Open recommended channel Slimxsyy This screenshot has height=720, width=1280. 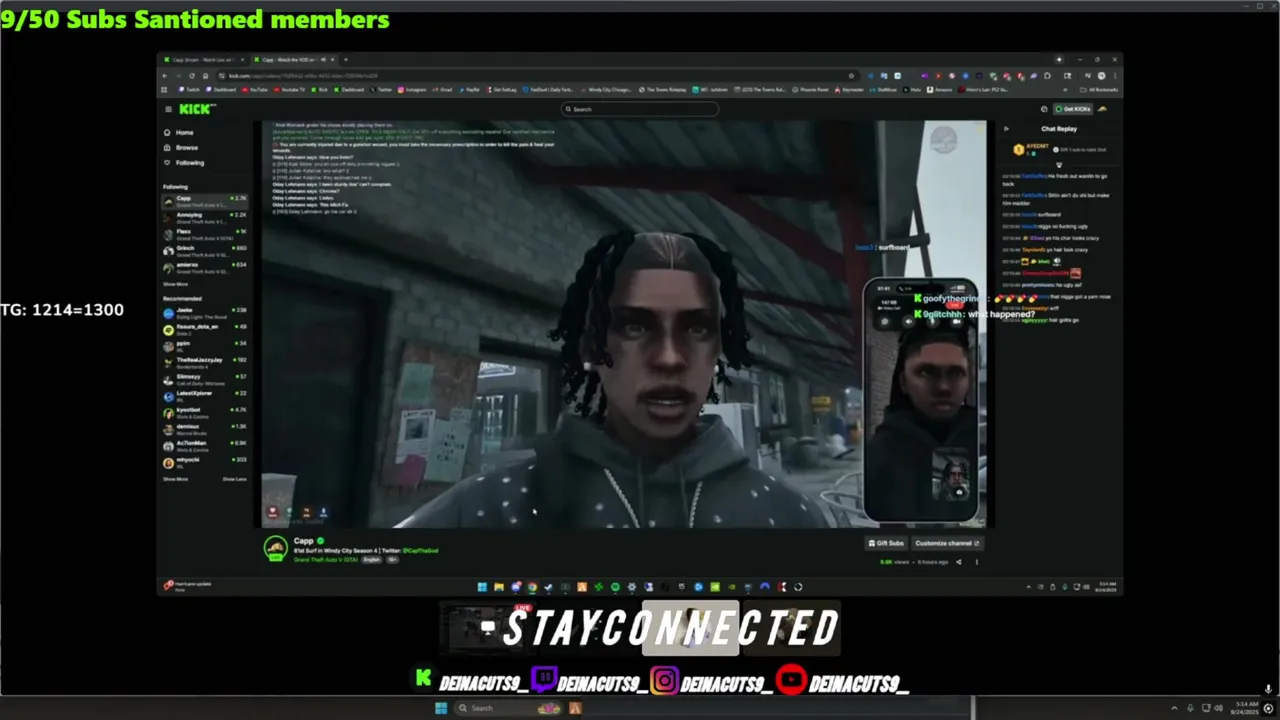[x=205, y=380]
